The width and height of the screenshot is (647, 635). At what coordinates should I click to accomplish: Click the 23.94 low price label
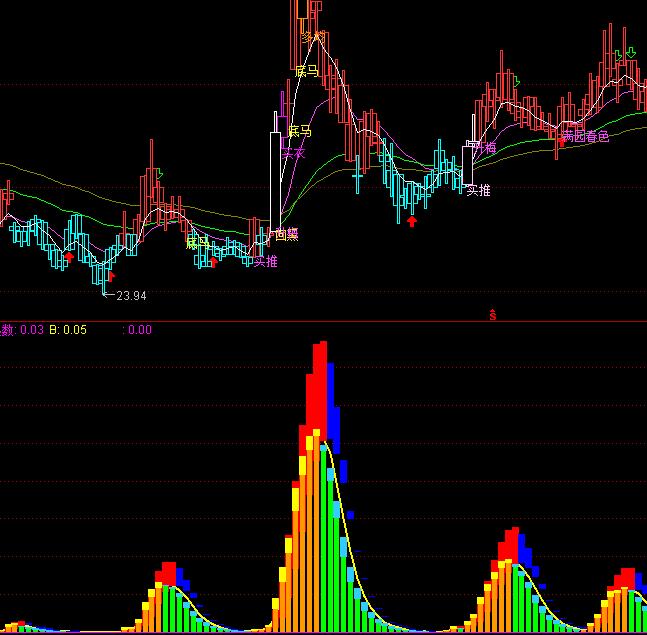pyautogui.click(x=131, y=296)
